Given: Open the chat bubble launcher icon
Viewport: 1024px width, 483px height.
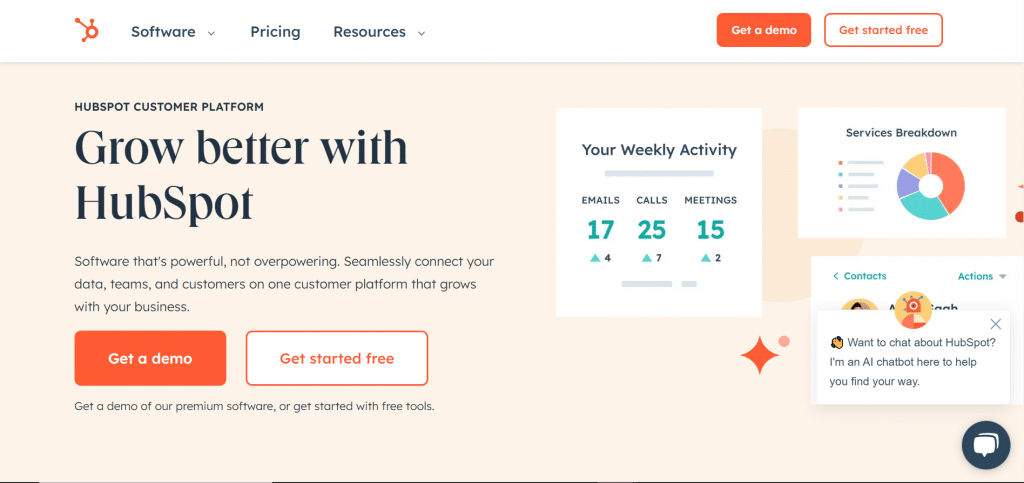Looking at the screenshot, I should pos(986,446).
